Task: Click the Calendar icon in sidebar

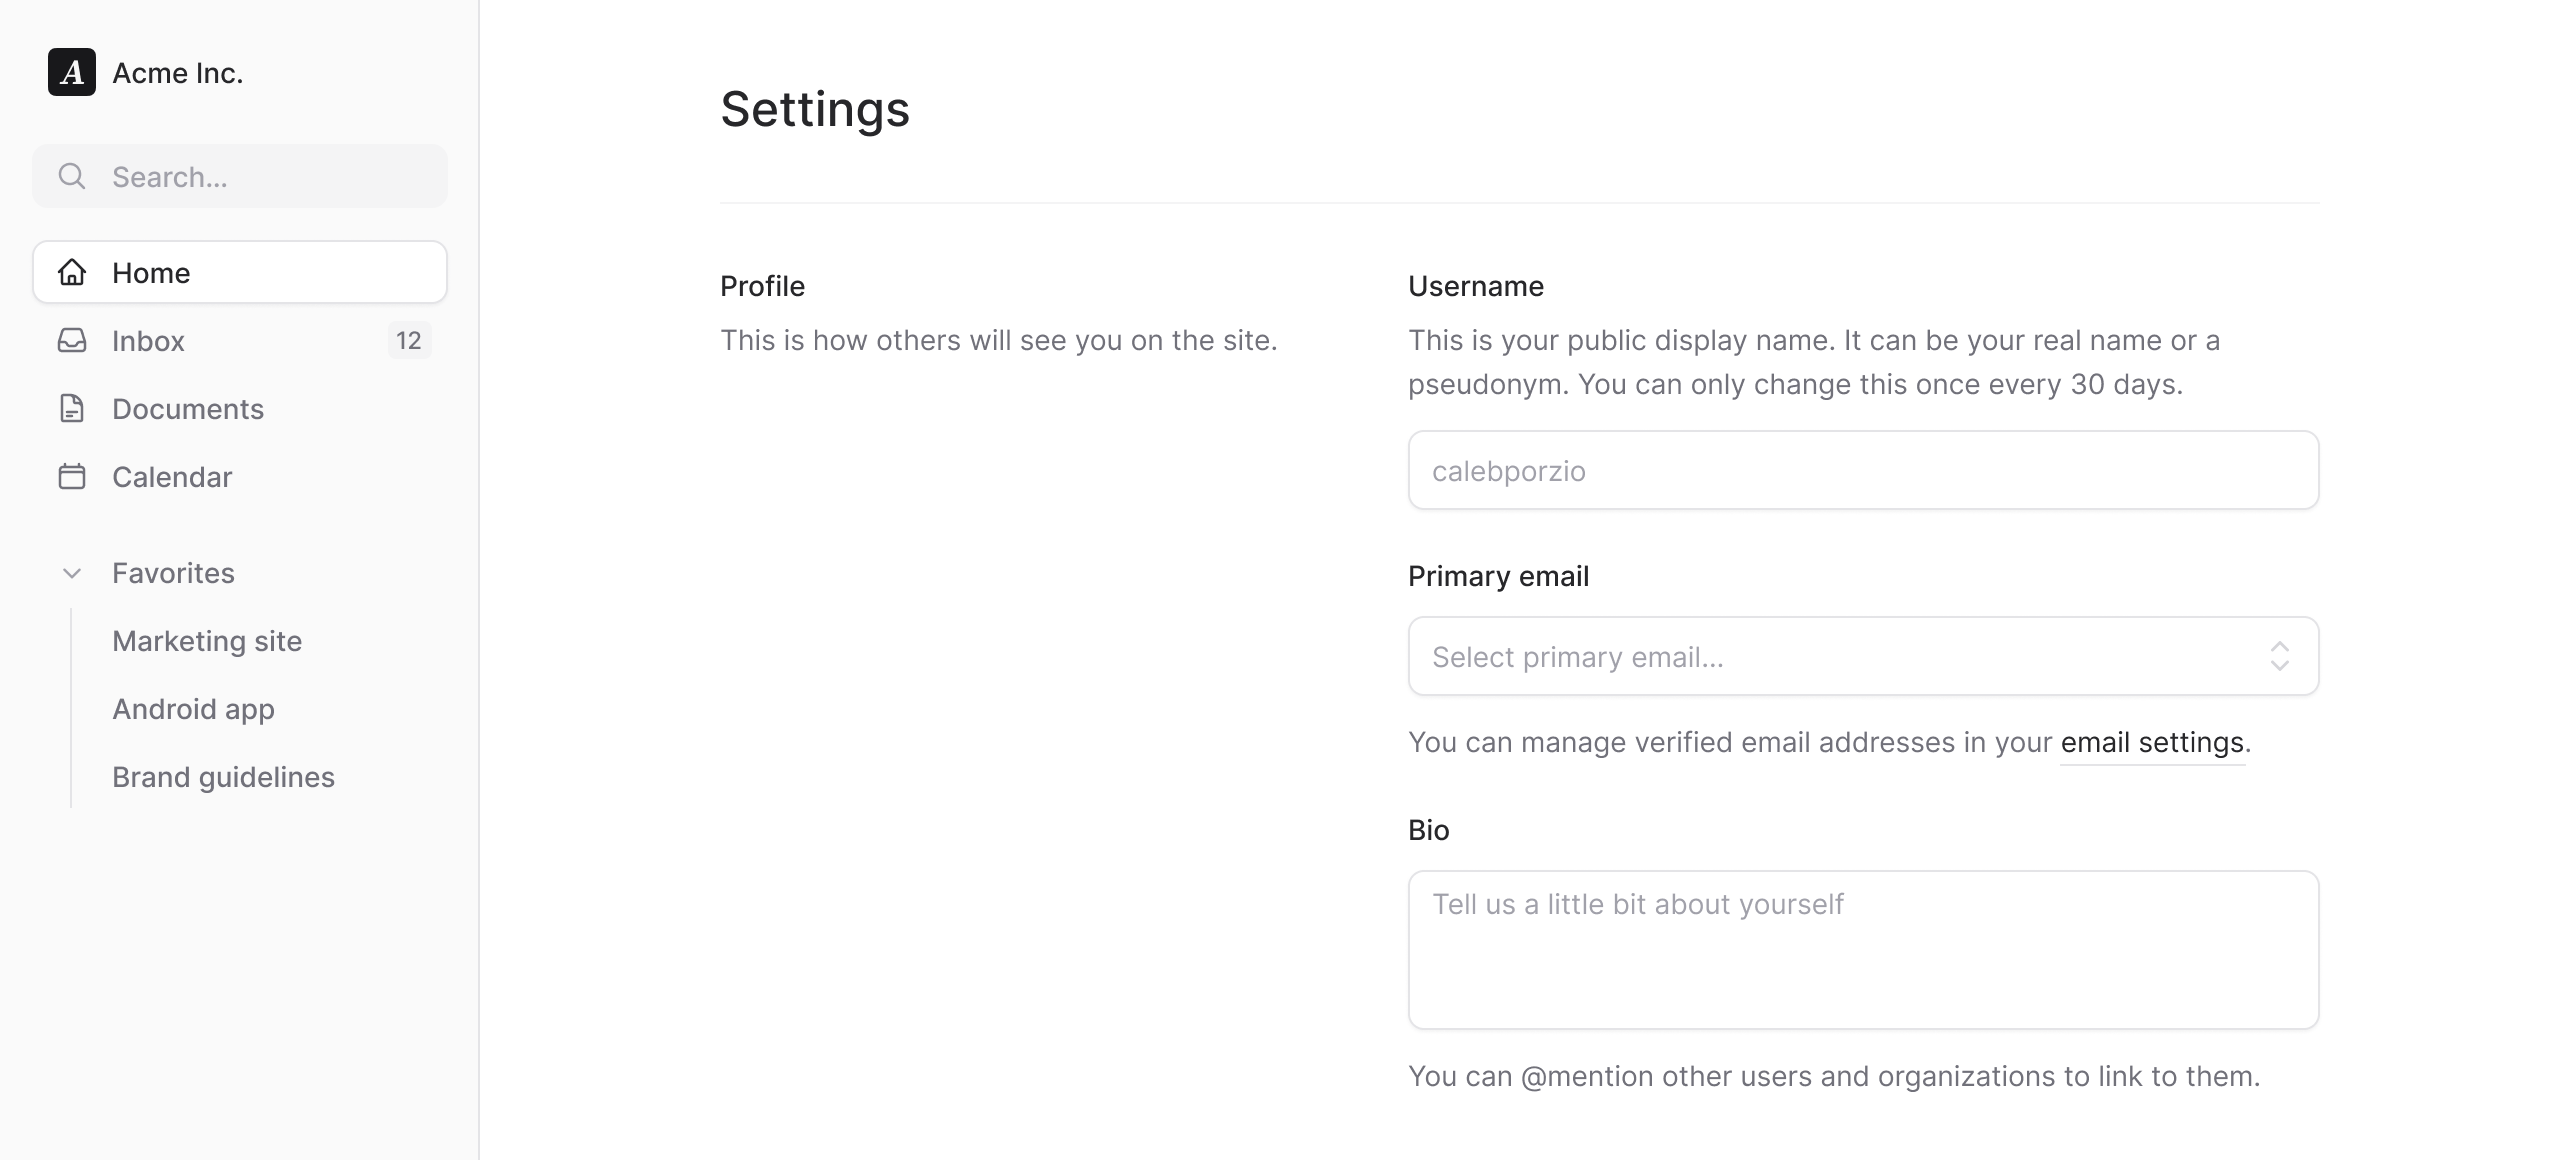Action: [72, 476]
